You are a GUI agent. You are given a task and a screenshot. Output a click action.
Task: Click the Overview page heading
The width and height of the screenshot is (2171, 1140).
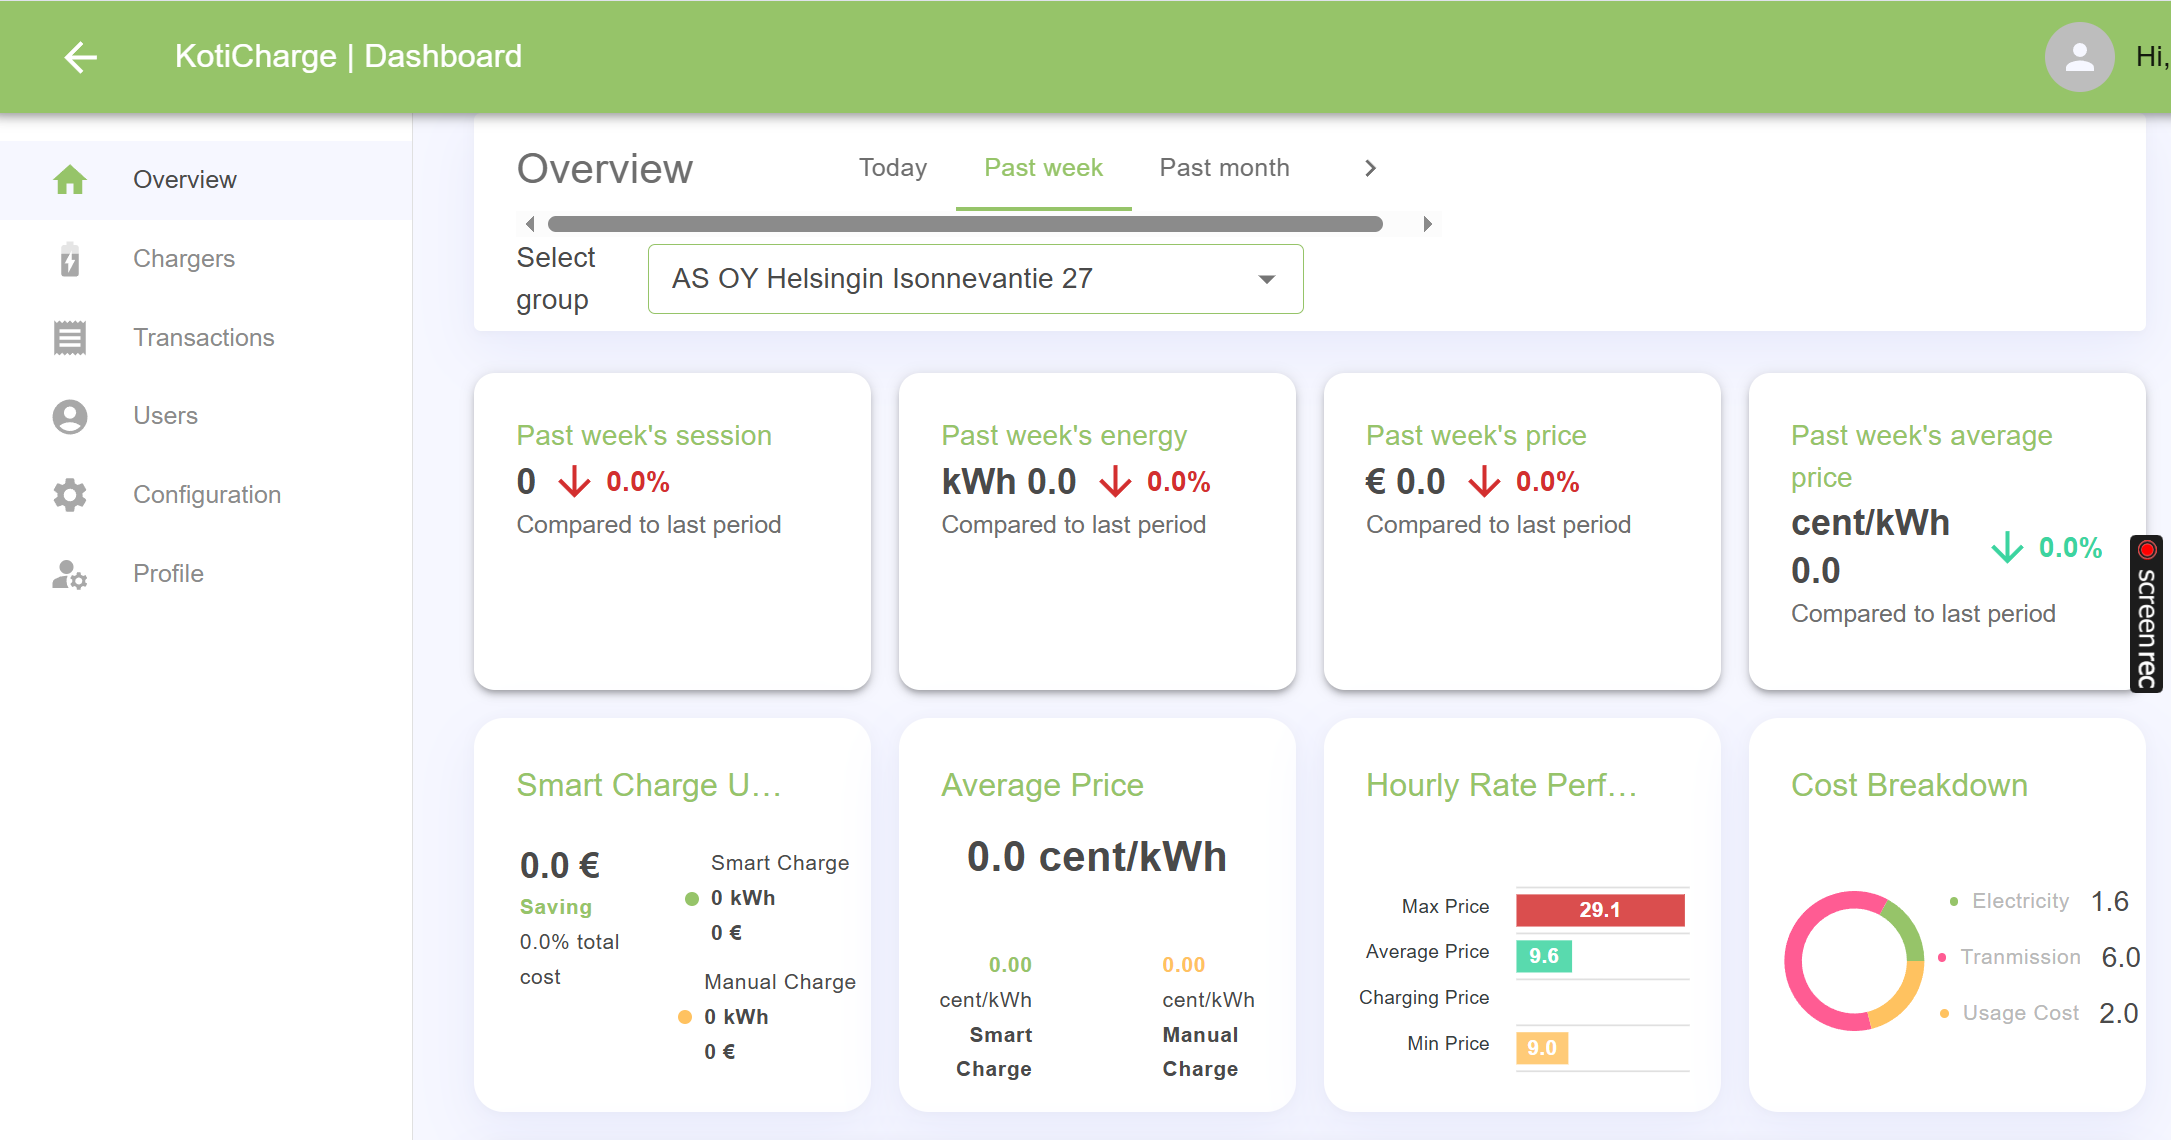[x=604, y=168]
